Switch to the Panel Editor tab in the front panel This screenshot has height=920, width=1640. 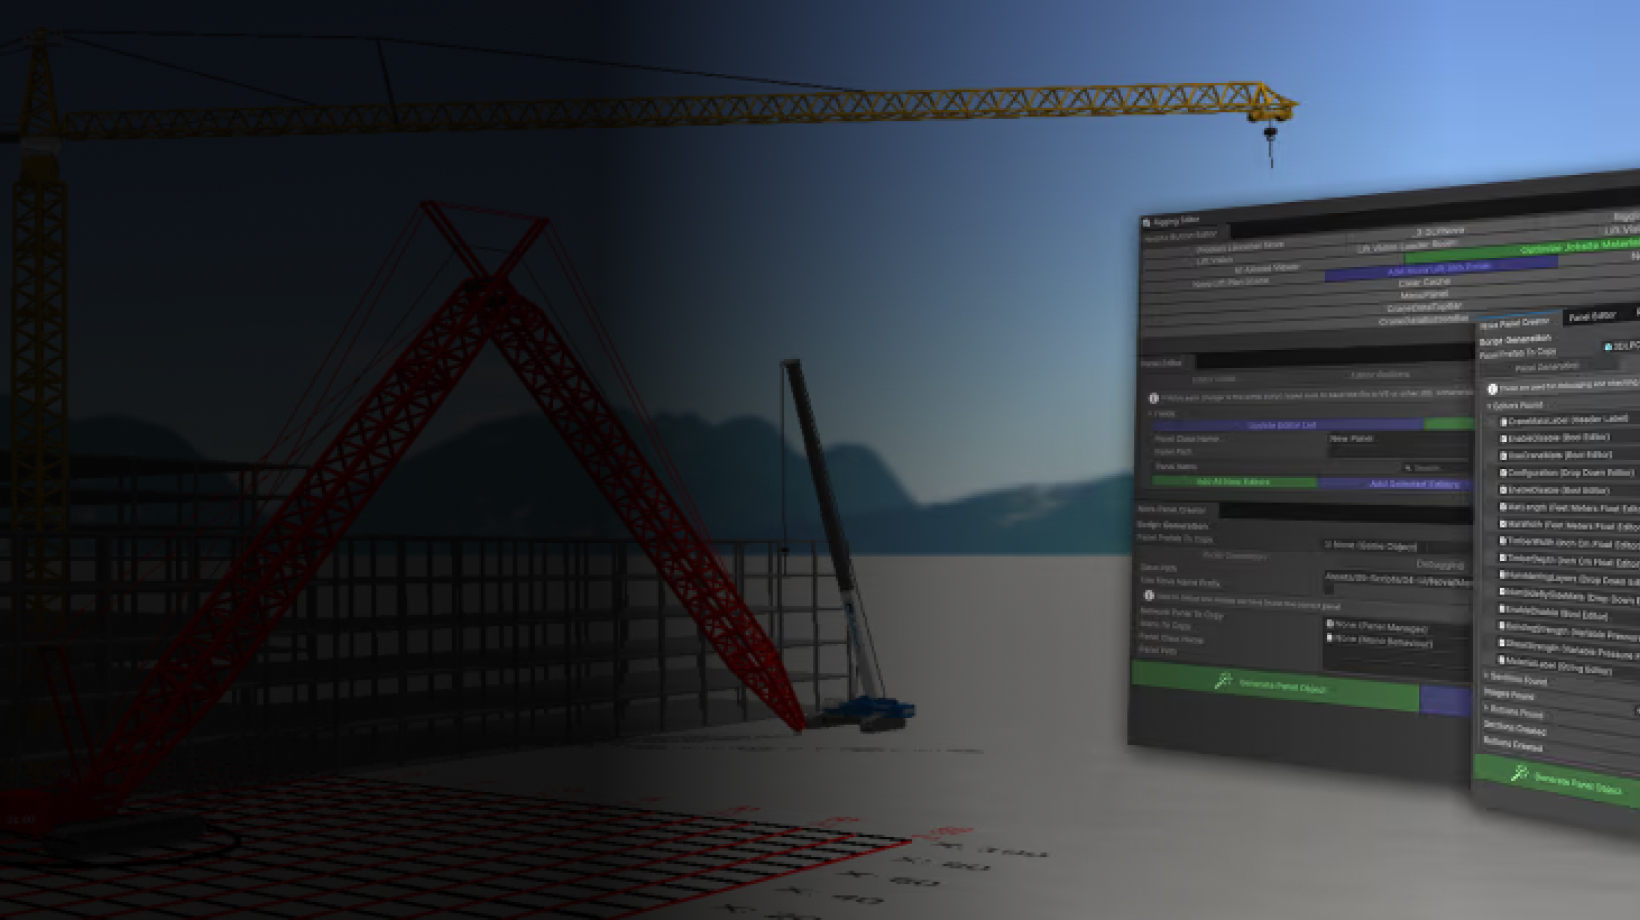click(1592, 317)
